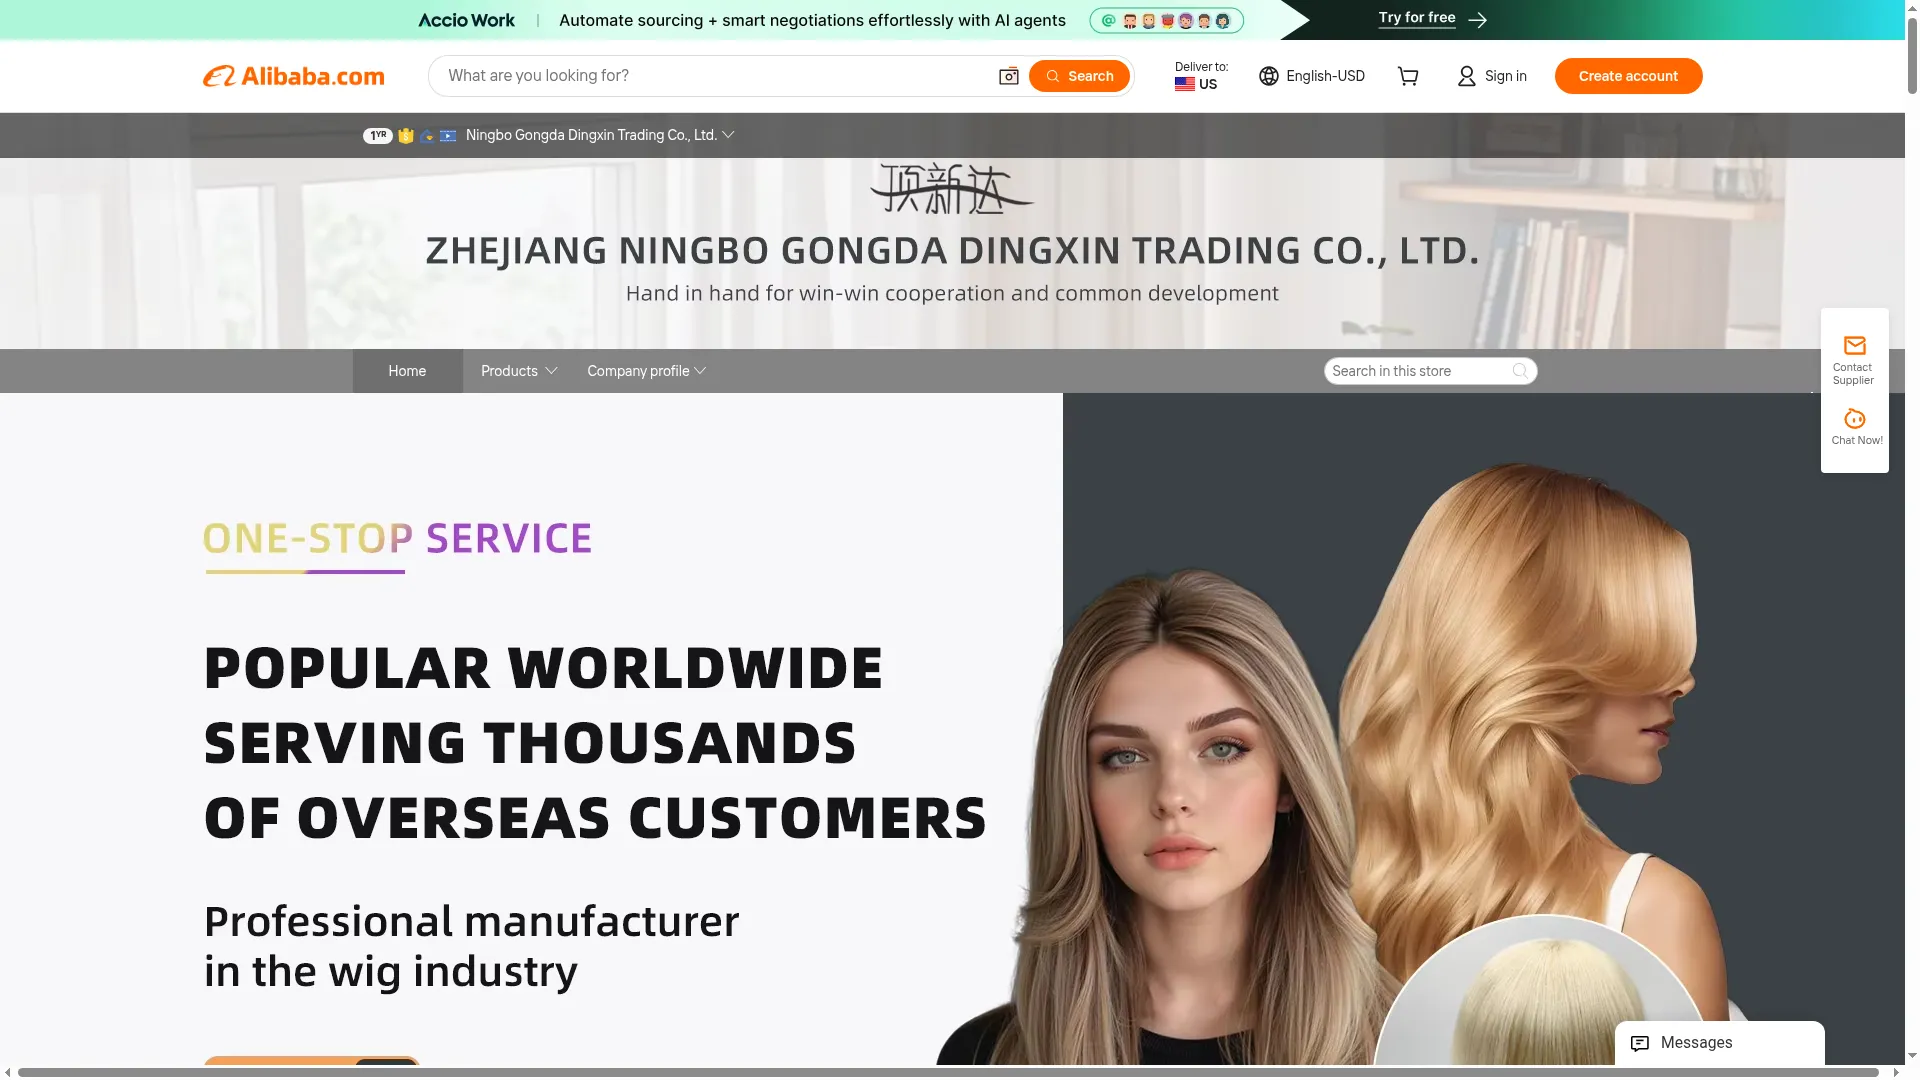Click the ONE-STOP SERVICE heading
The width and height of the screenshot is (1920, 1080).
coord(398,539)
